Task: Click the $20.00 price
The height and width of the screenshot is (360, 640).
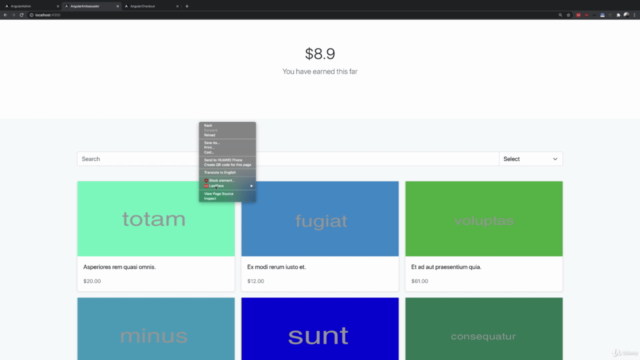Action: click(92, 281)
